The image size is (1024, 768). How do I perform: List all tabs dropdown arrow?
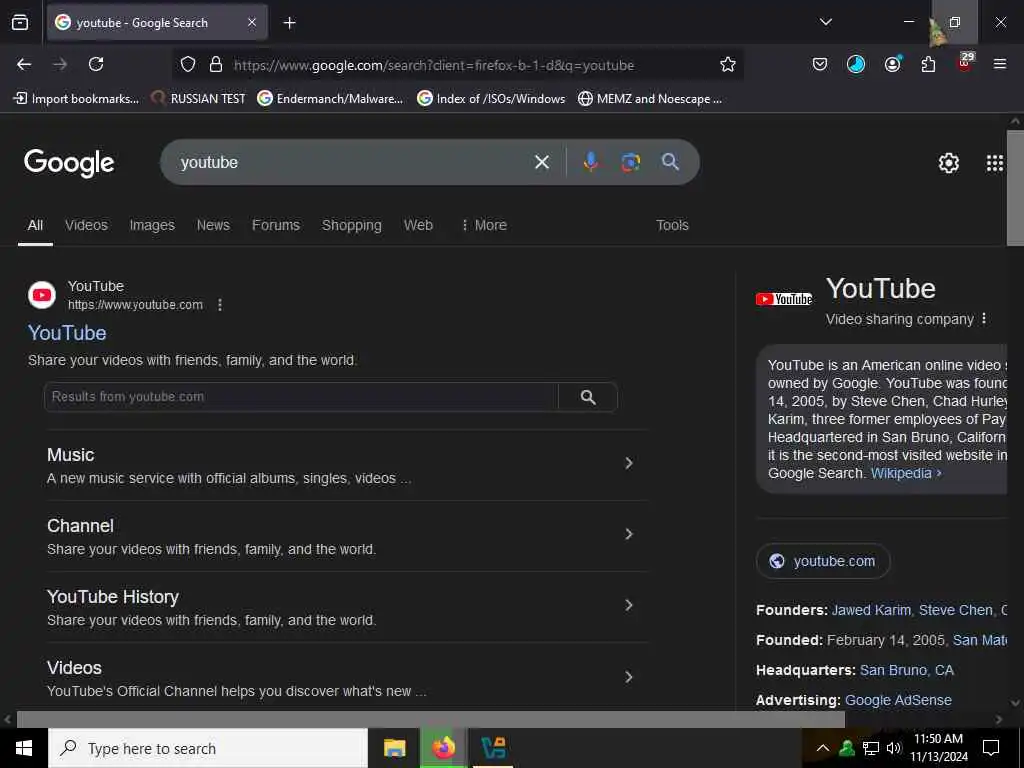coord(825,22)
